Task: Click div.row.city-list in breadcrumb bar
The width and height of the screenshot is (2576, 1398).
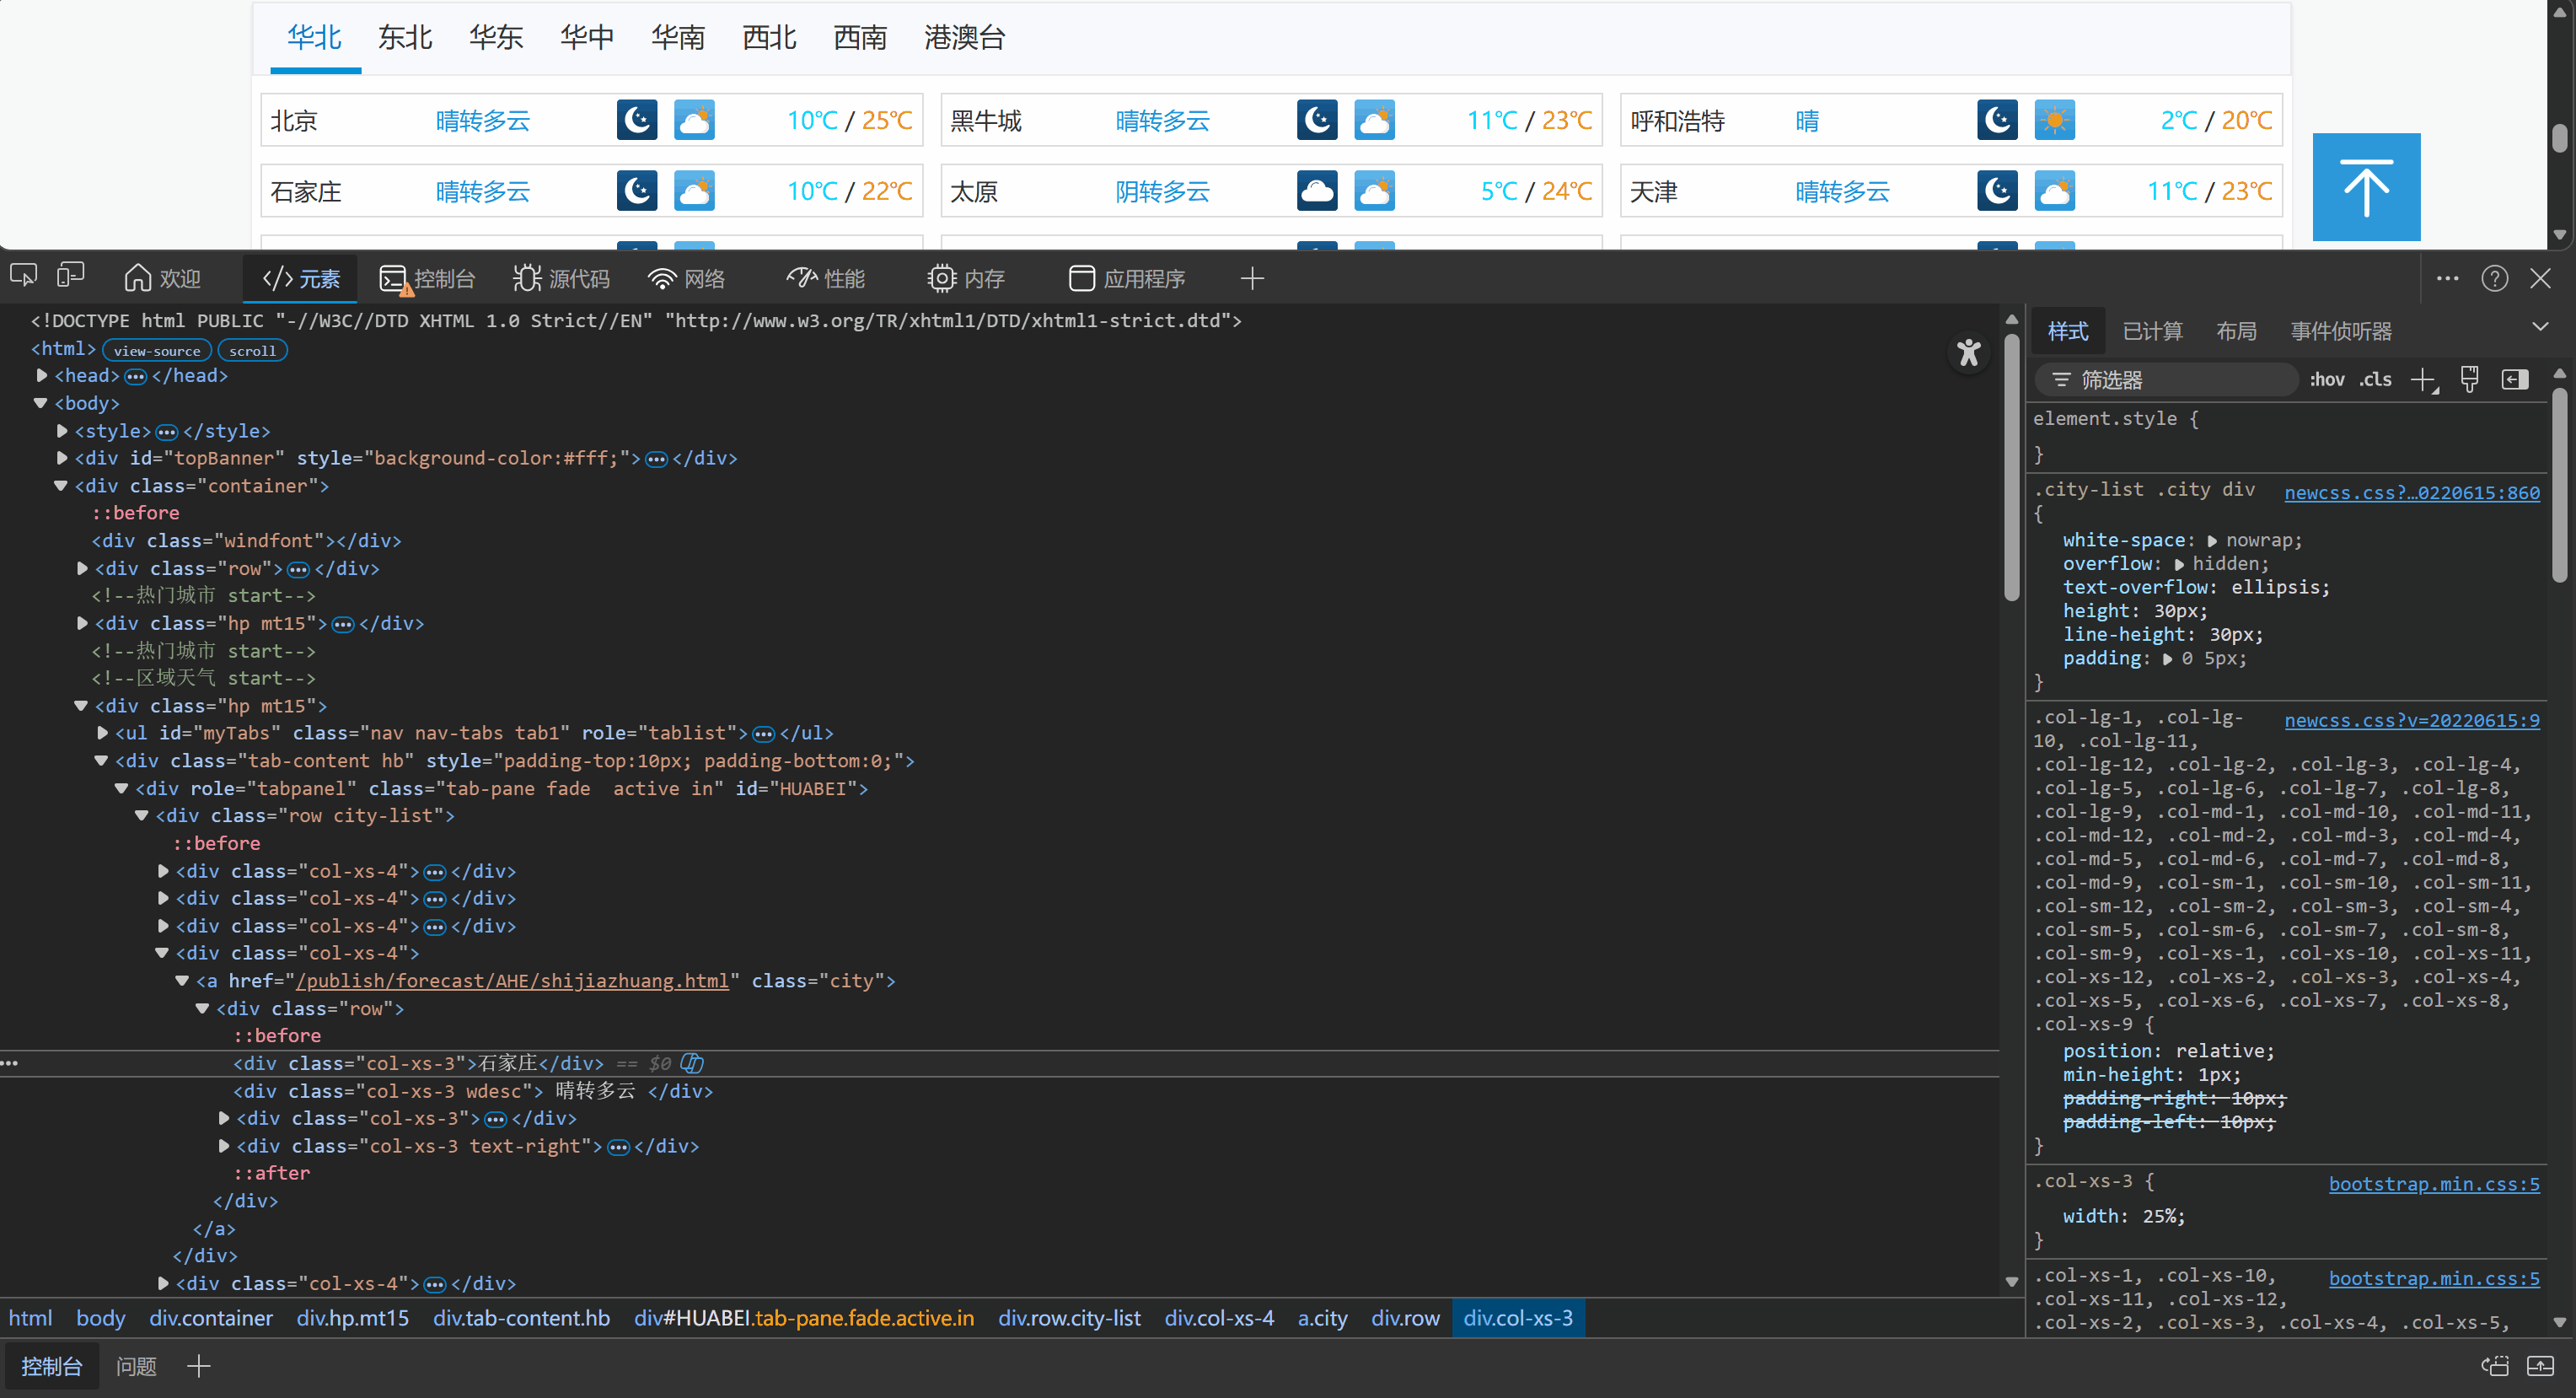Action: click(1068, 1318)
